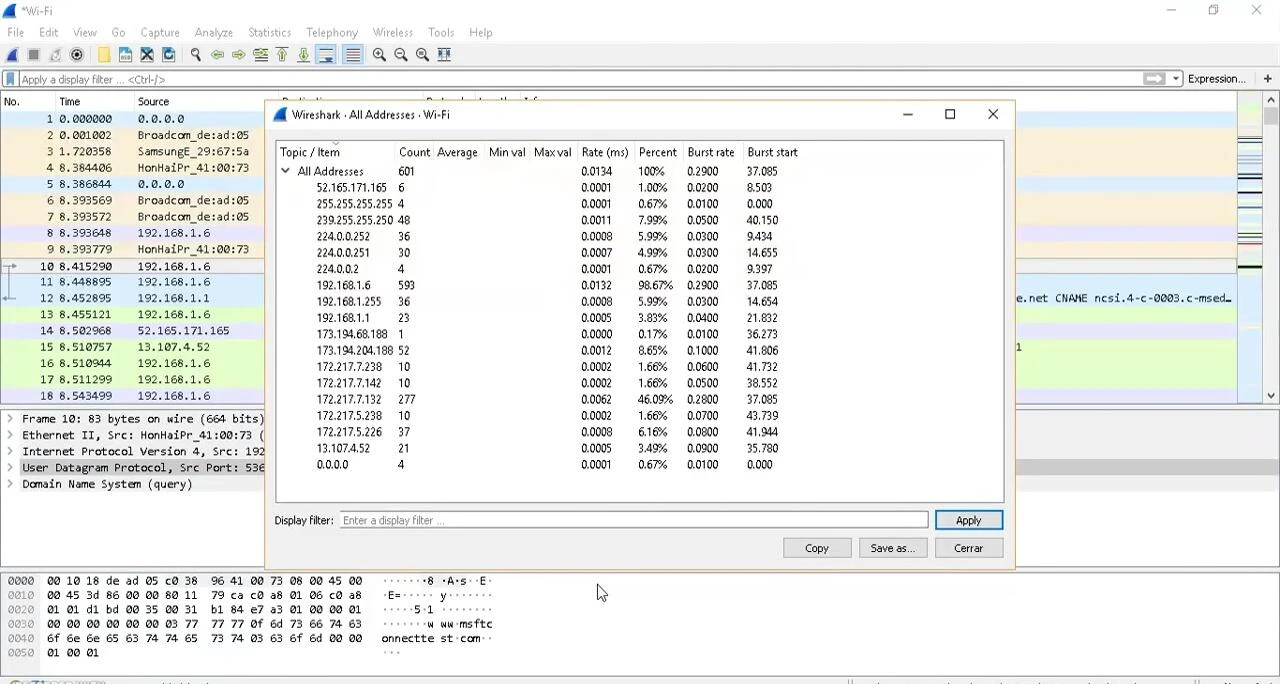Close this capture file
Viewport: 1280px width, 684px height.
[x=147, y=55]
